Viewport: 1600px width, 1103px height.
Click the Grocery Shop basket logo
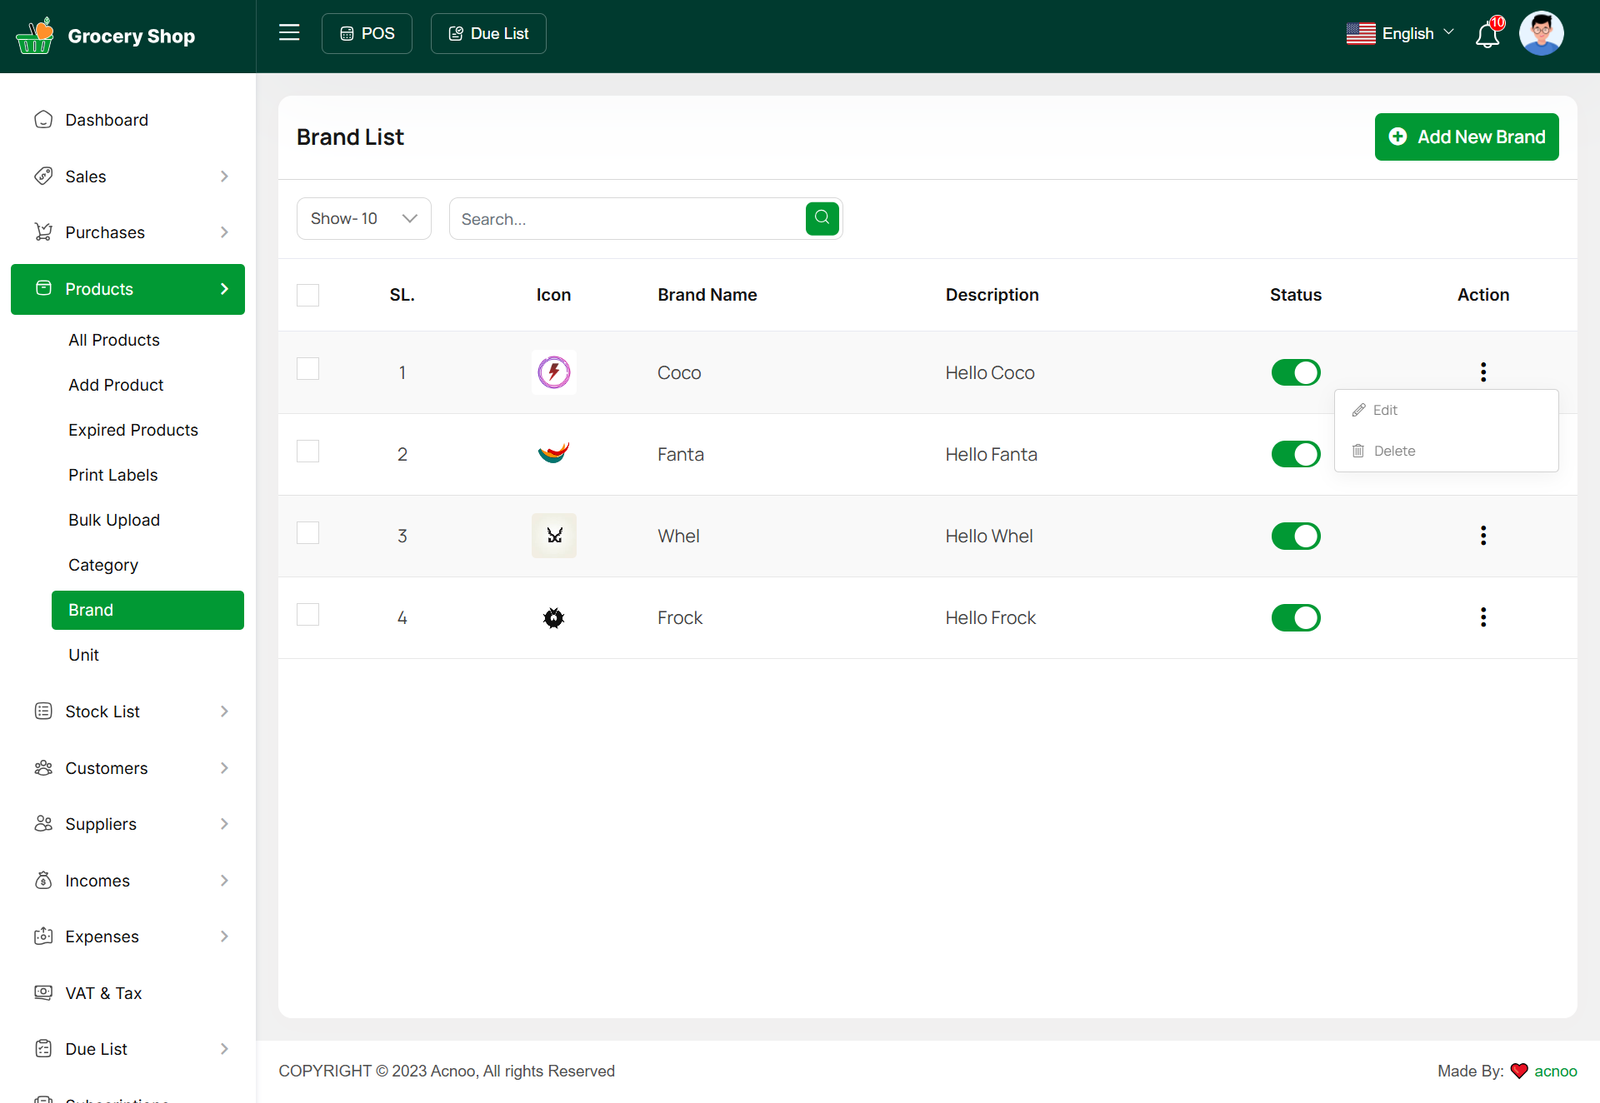(35, 36)
